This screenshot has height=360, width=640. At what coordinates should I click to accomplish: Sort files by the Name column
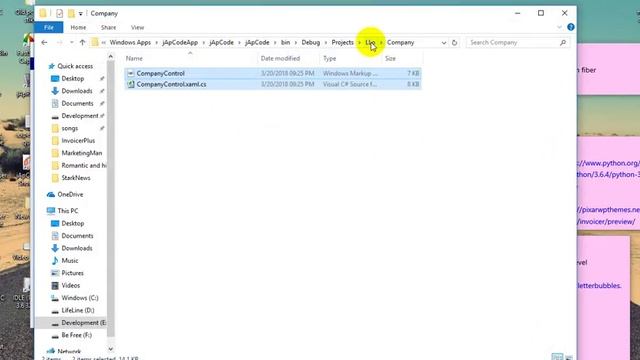coord(134,58)
